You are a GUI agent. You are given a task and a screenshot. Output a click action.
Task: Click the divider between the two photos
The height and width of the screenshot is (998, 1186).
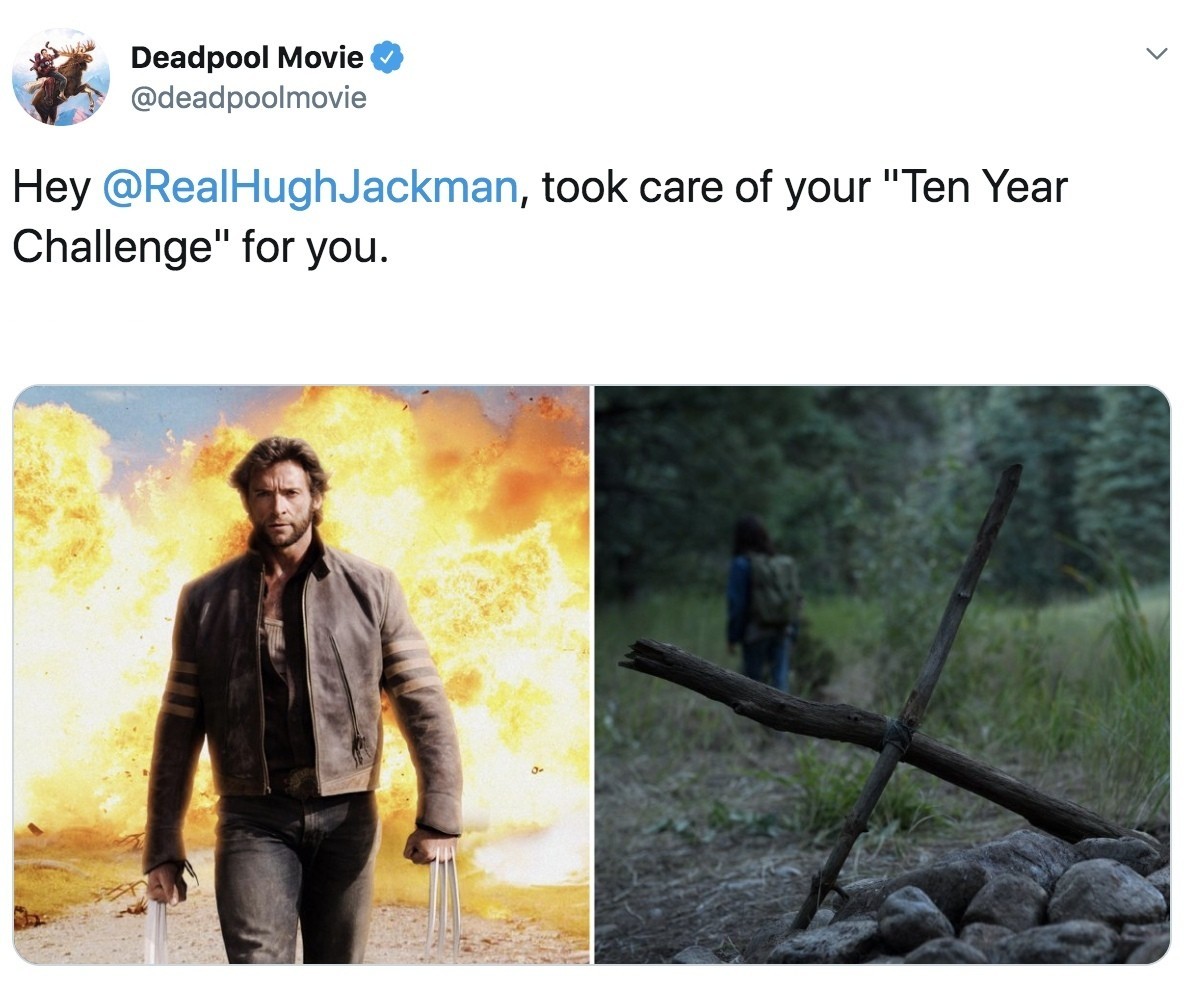coord(592,674)
